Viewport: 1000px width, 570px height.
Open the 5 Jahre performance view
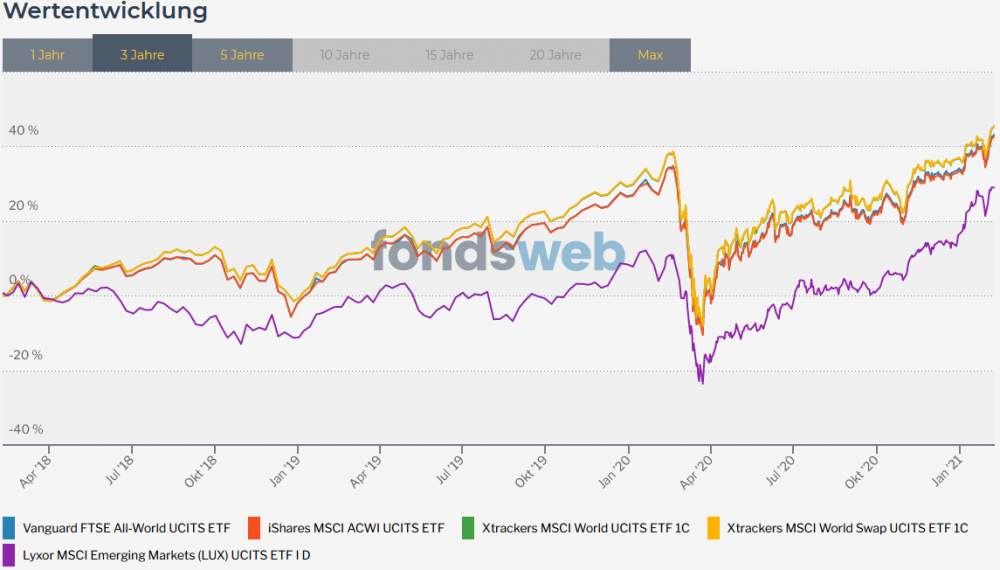(242, 55)
